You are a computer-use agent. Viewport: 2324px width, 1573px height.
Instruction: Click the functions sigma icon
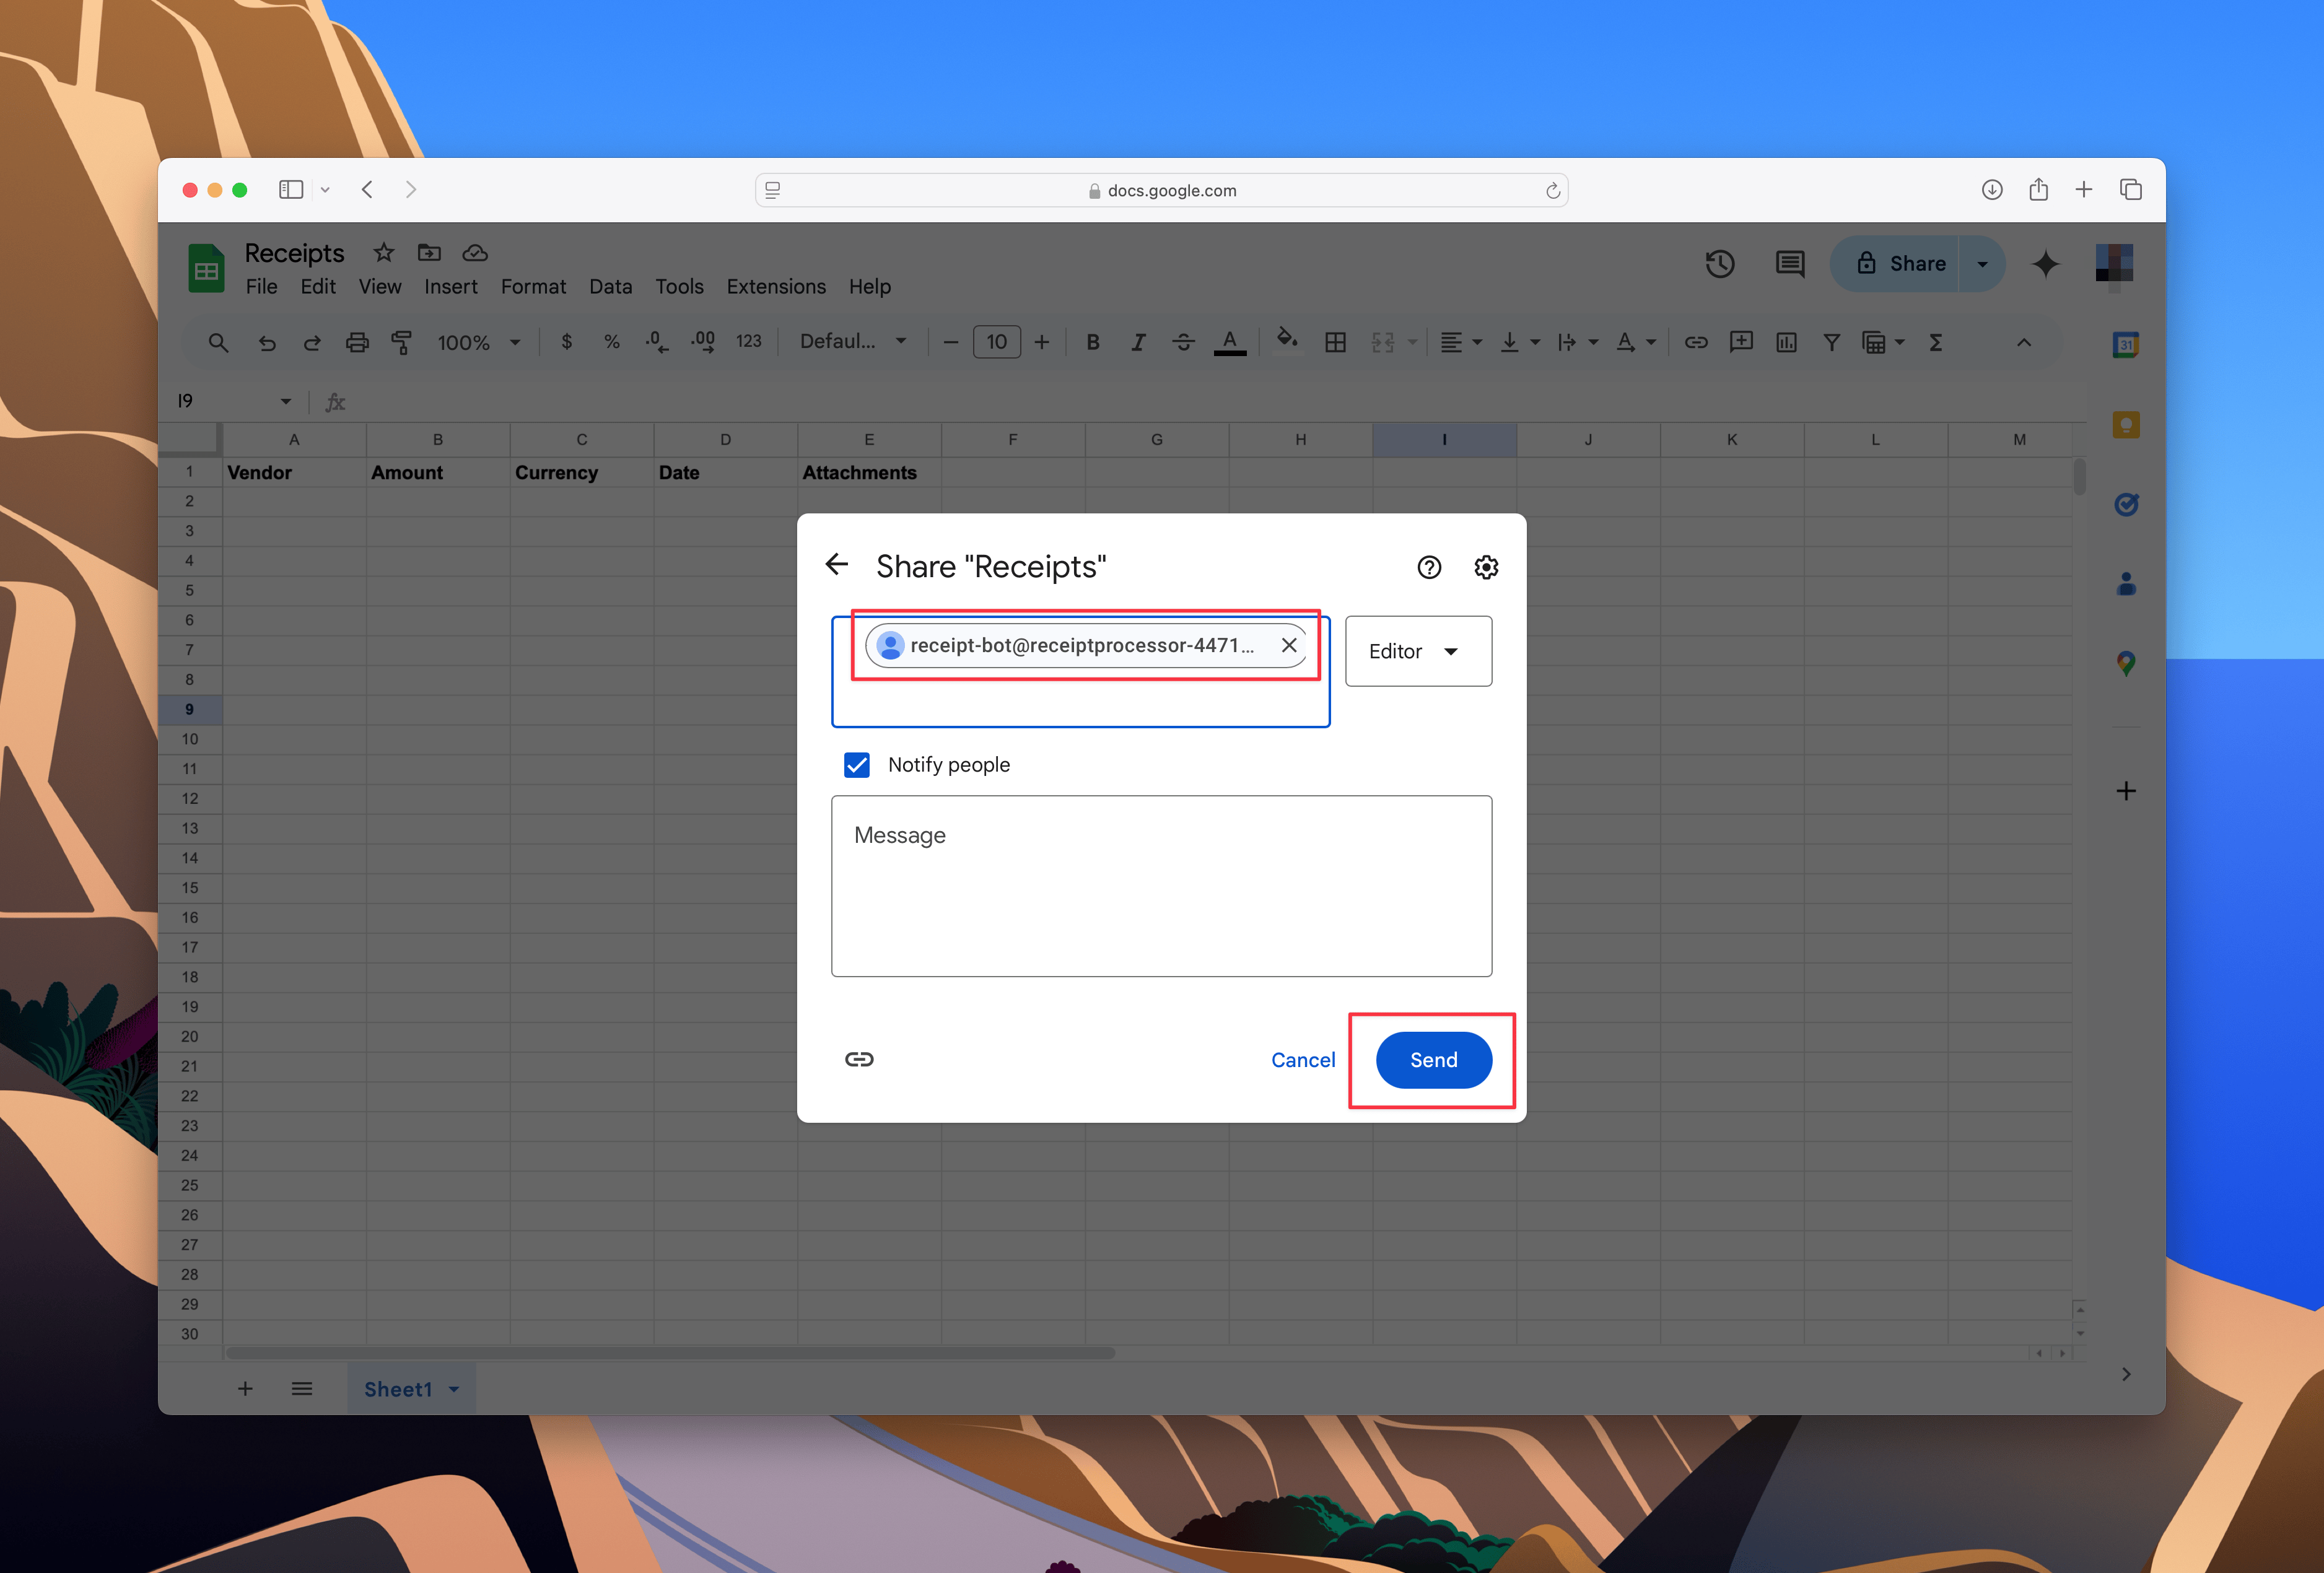(1936, 343)
